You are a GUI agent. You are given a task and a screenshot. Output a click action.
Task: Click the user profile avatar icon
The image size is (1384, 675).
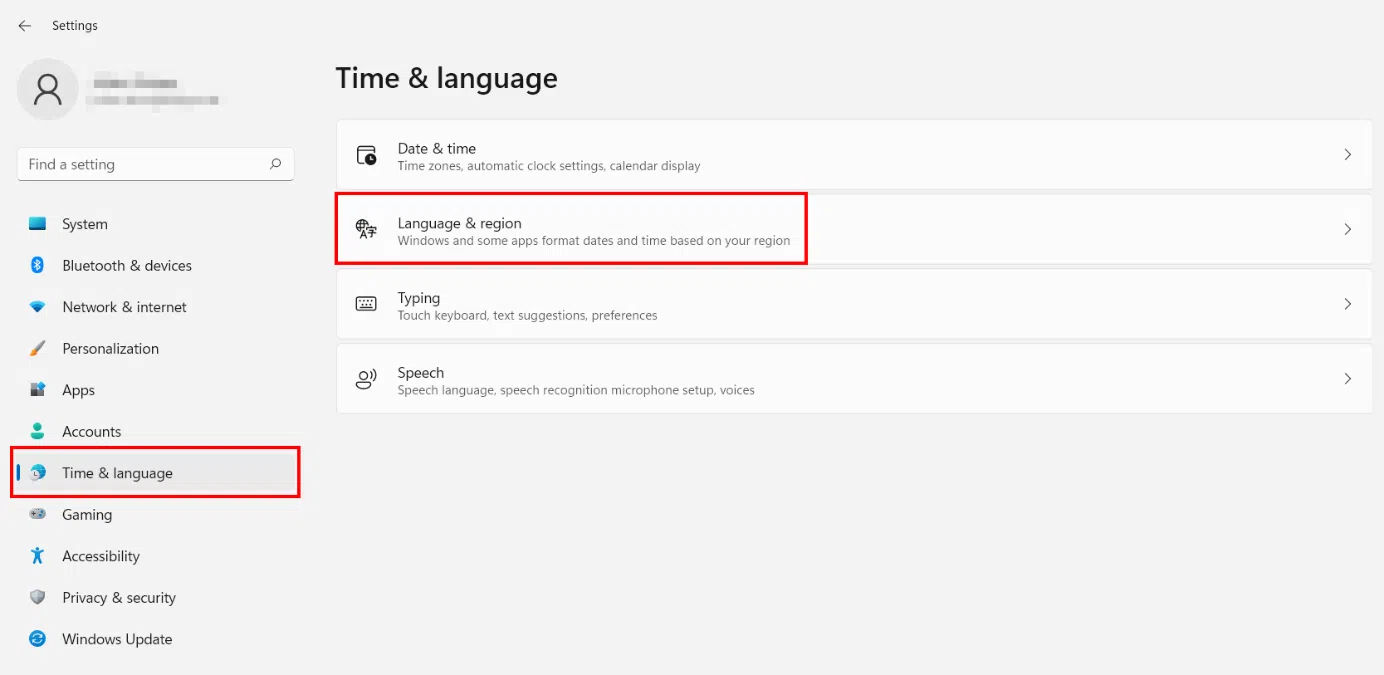click(47, 90)
